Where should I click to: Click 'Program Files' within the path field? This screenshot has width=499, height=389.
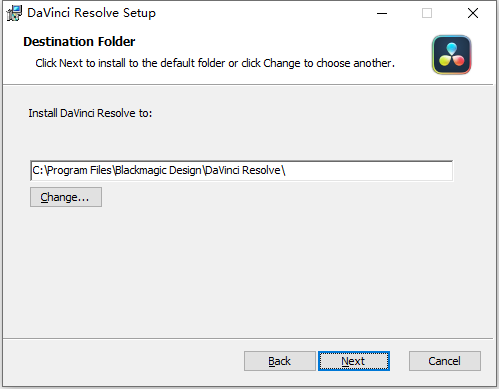pos(79,171)
